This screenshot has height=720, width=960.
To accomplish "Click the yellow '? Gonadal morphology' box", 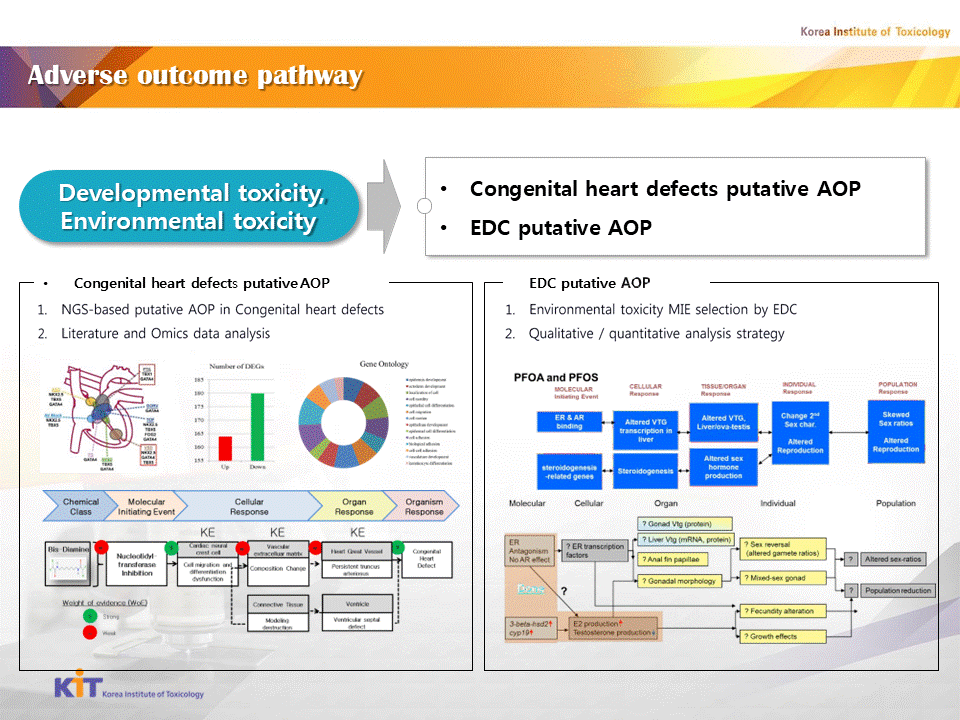I will [679, 580].
